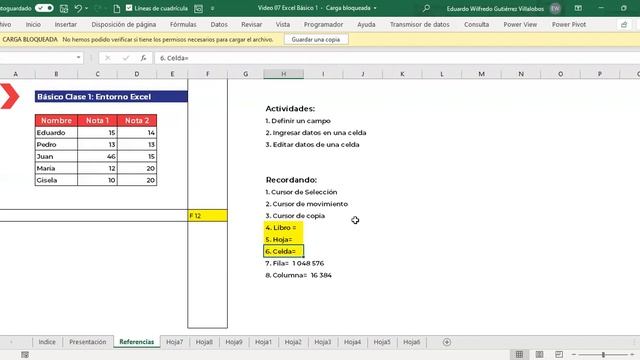
Task: Click the Undo arrow icon
Action: click(78, 8)
